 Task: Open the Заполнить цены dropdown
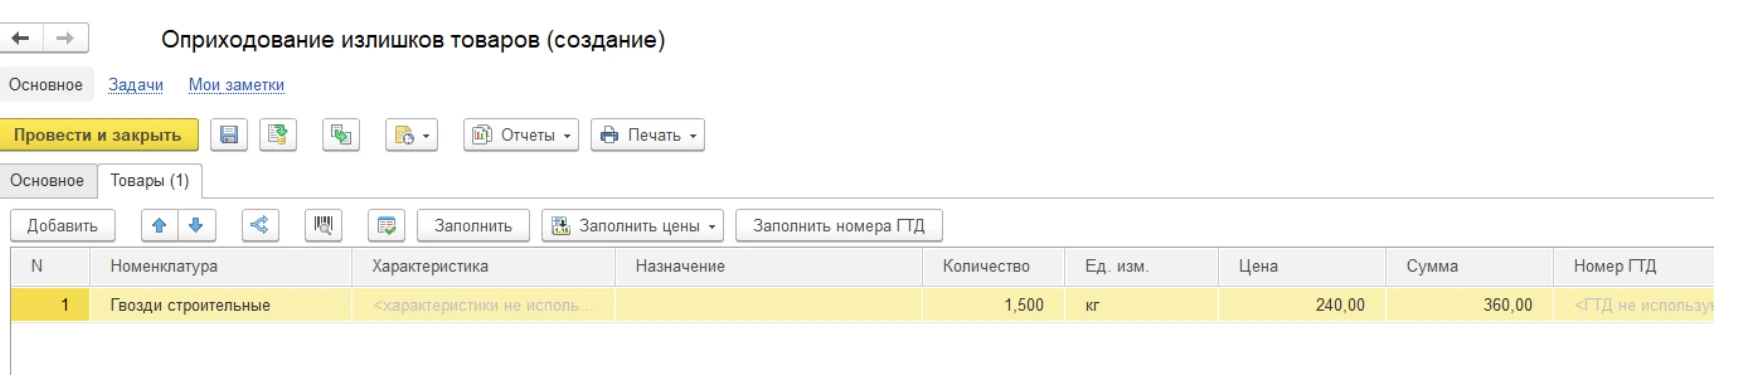(634, 226)
